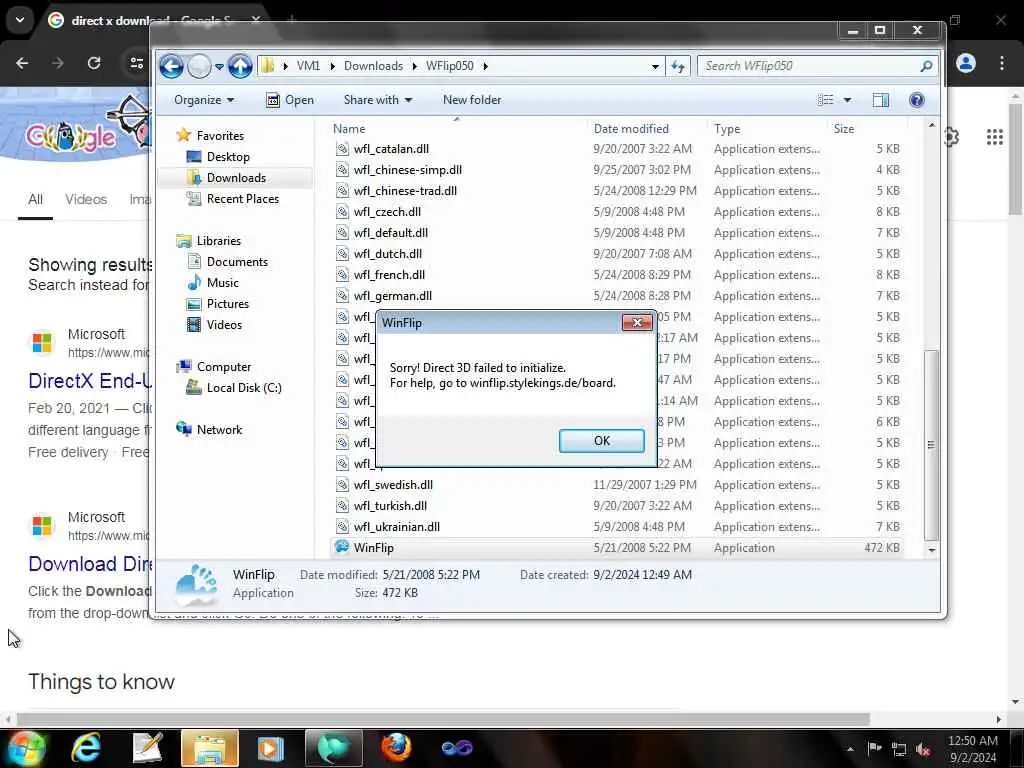
Task: Open the view options dropdown arrow
Action: 847,100
